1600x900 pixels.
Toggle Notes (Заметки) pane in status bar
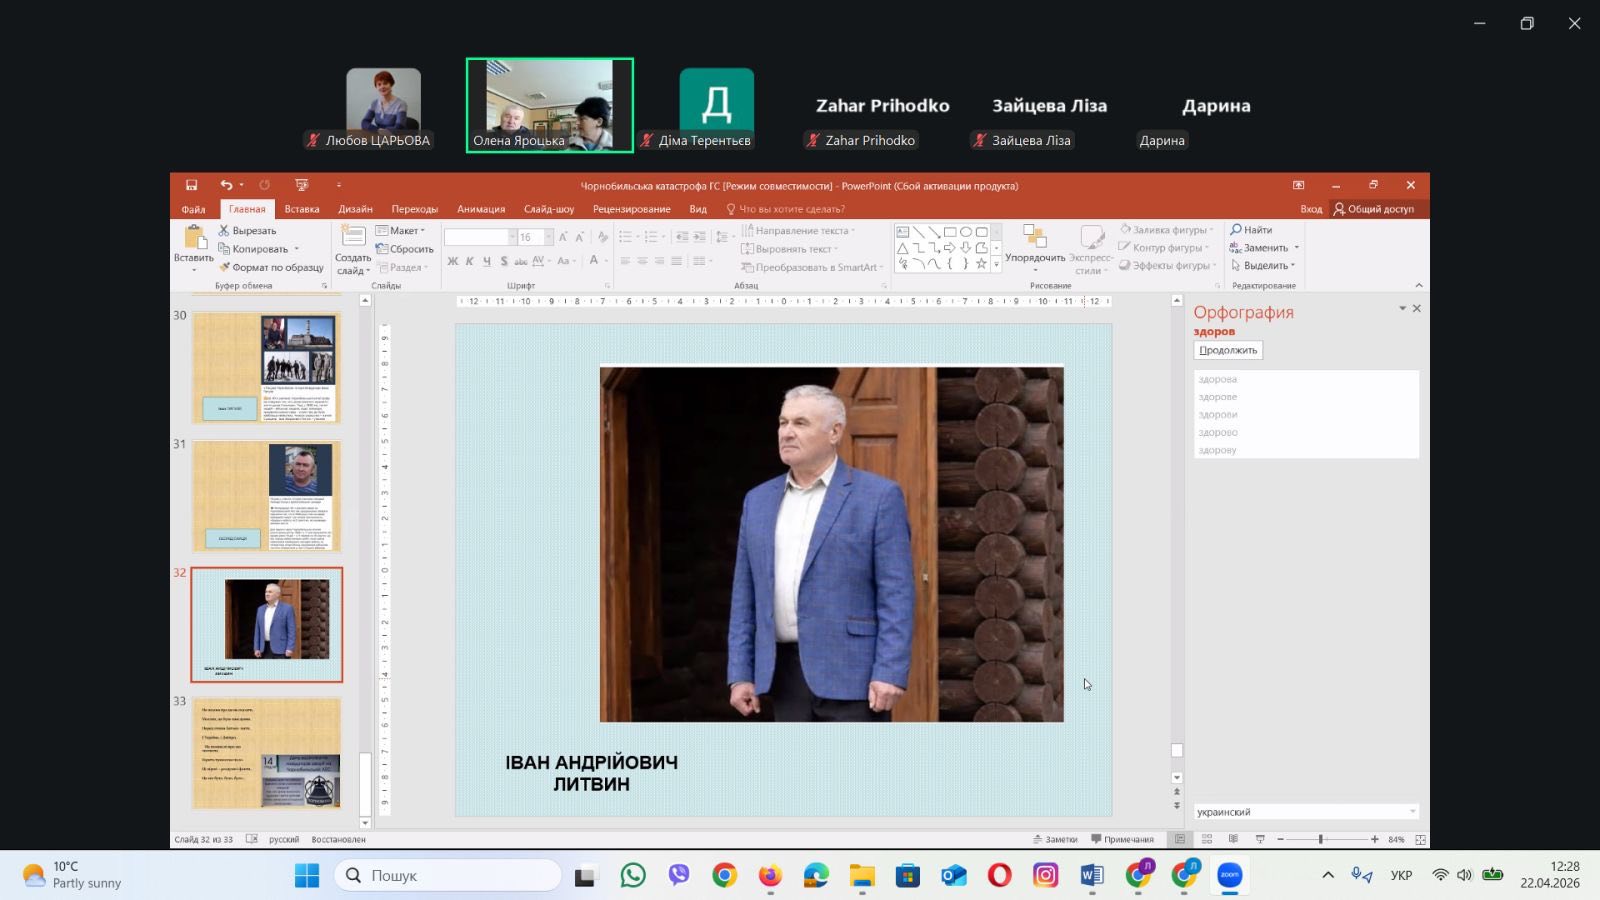click(x=1054, y=839)
